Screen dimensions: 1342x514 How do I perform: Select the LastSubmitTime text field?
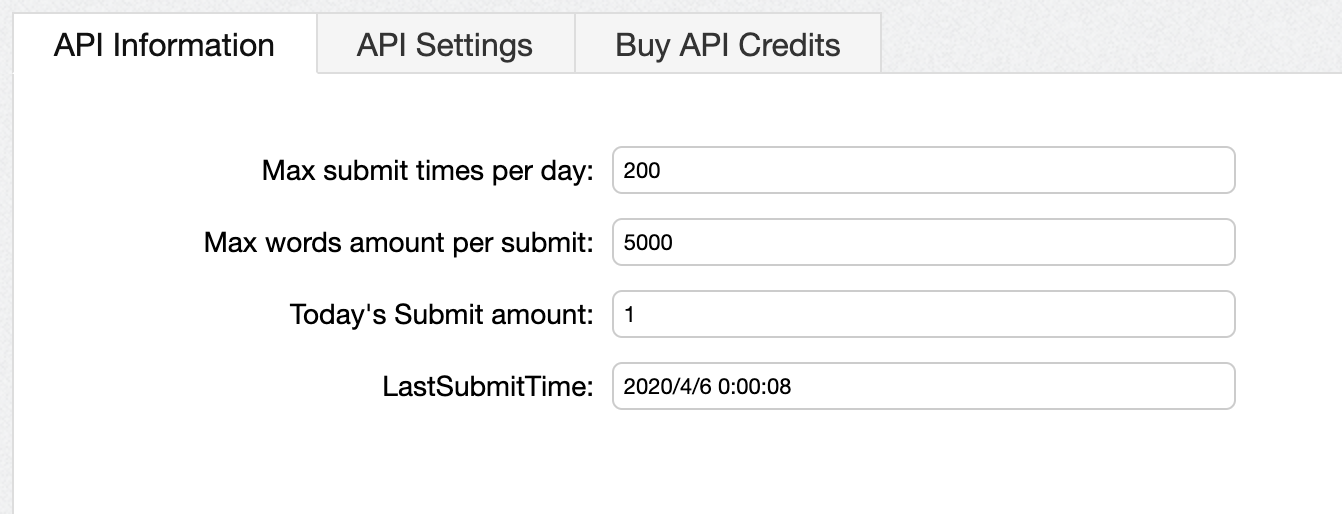coord(923,386)
